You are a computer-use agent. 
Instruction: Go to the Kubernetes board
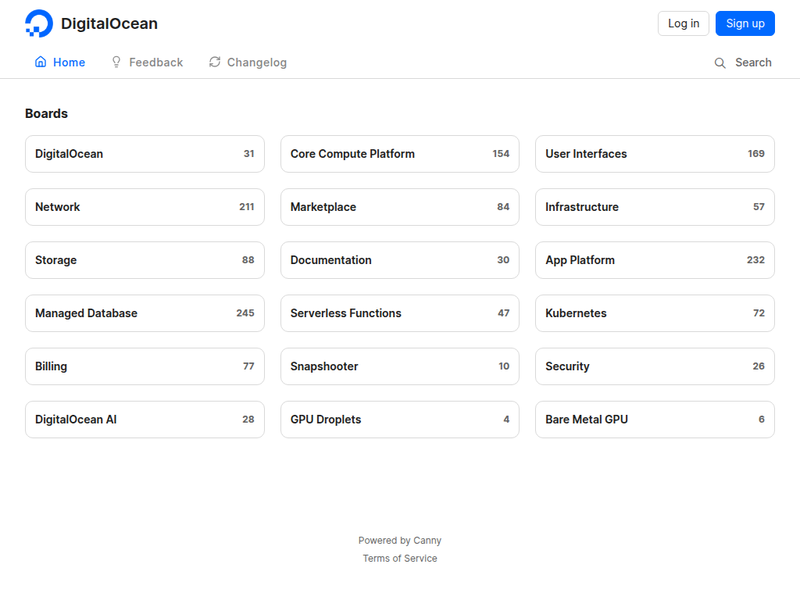[655, 313]
